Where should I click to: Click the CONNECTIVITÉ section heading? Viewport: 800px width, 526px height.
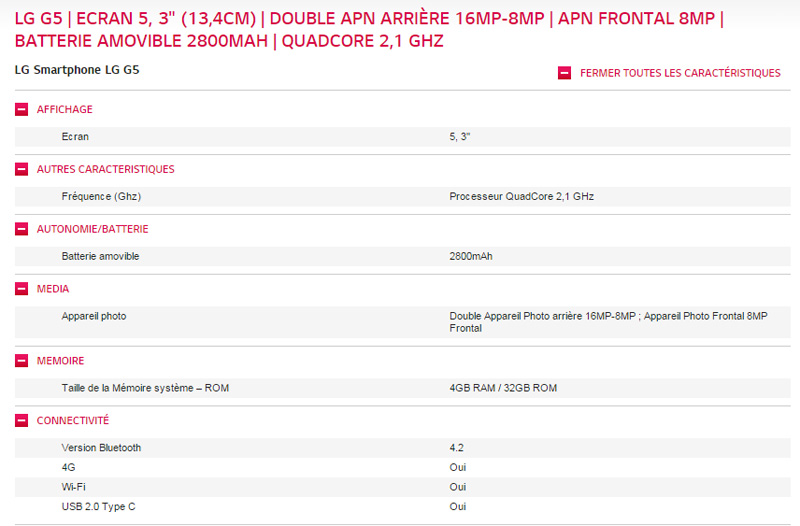73,420
